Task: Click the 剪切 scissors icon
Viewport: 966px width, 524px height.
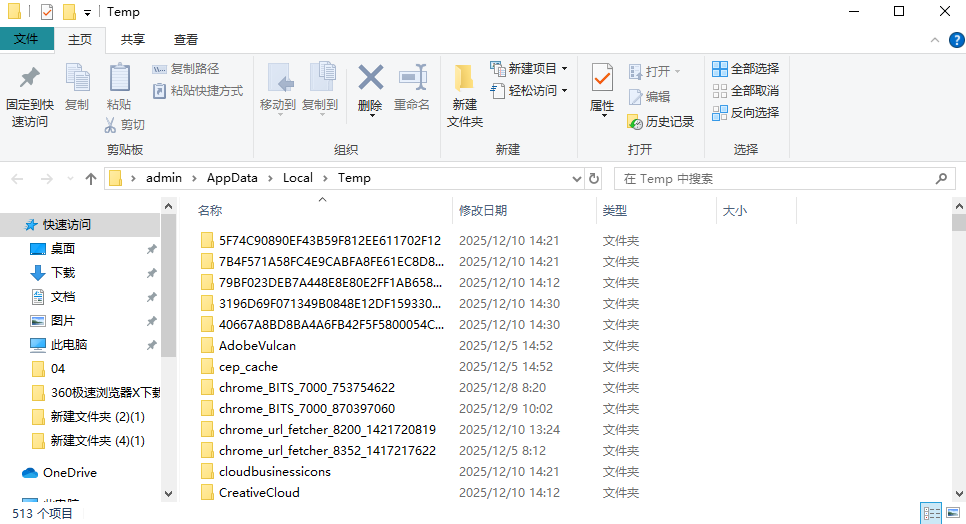Action: [x=110, y=125]
